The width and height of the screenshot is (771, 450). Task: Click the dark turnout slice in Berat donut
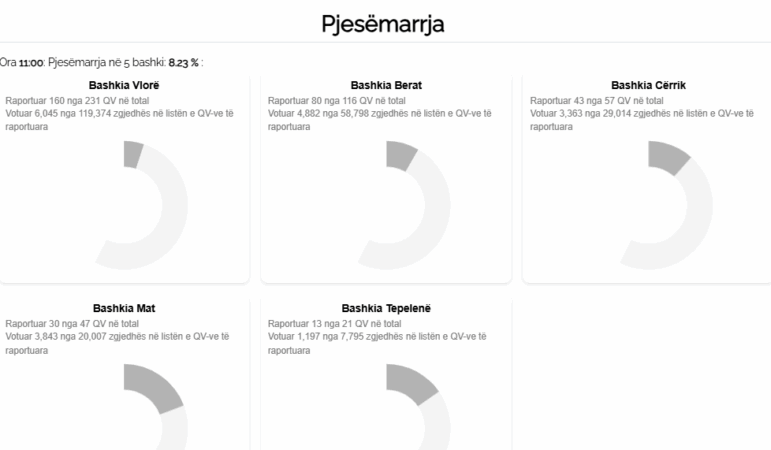(x=400, y=156)
